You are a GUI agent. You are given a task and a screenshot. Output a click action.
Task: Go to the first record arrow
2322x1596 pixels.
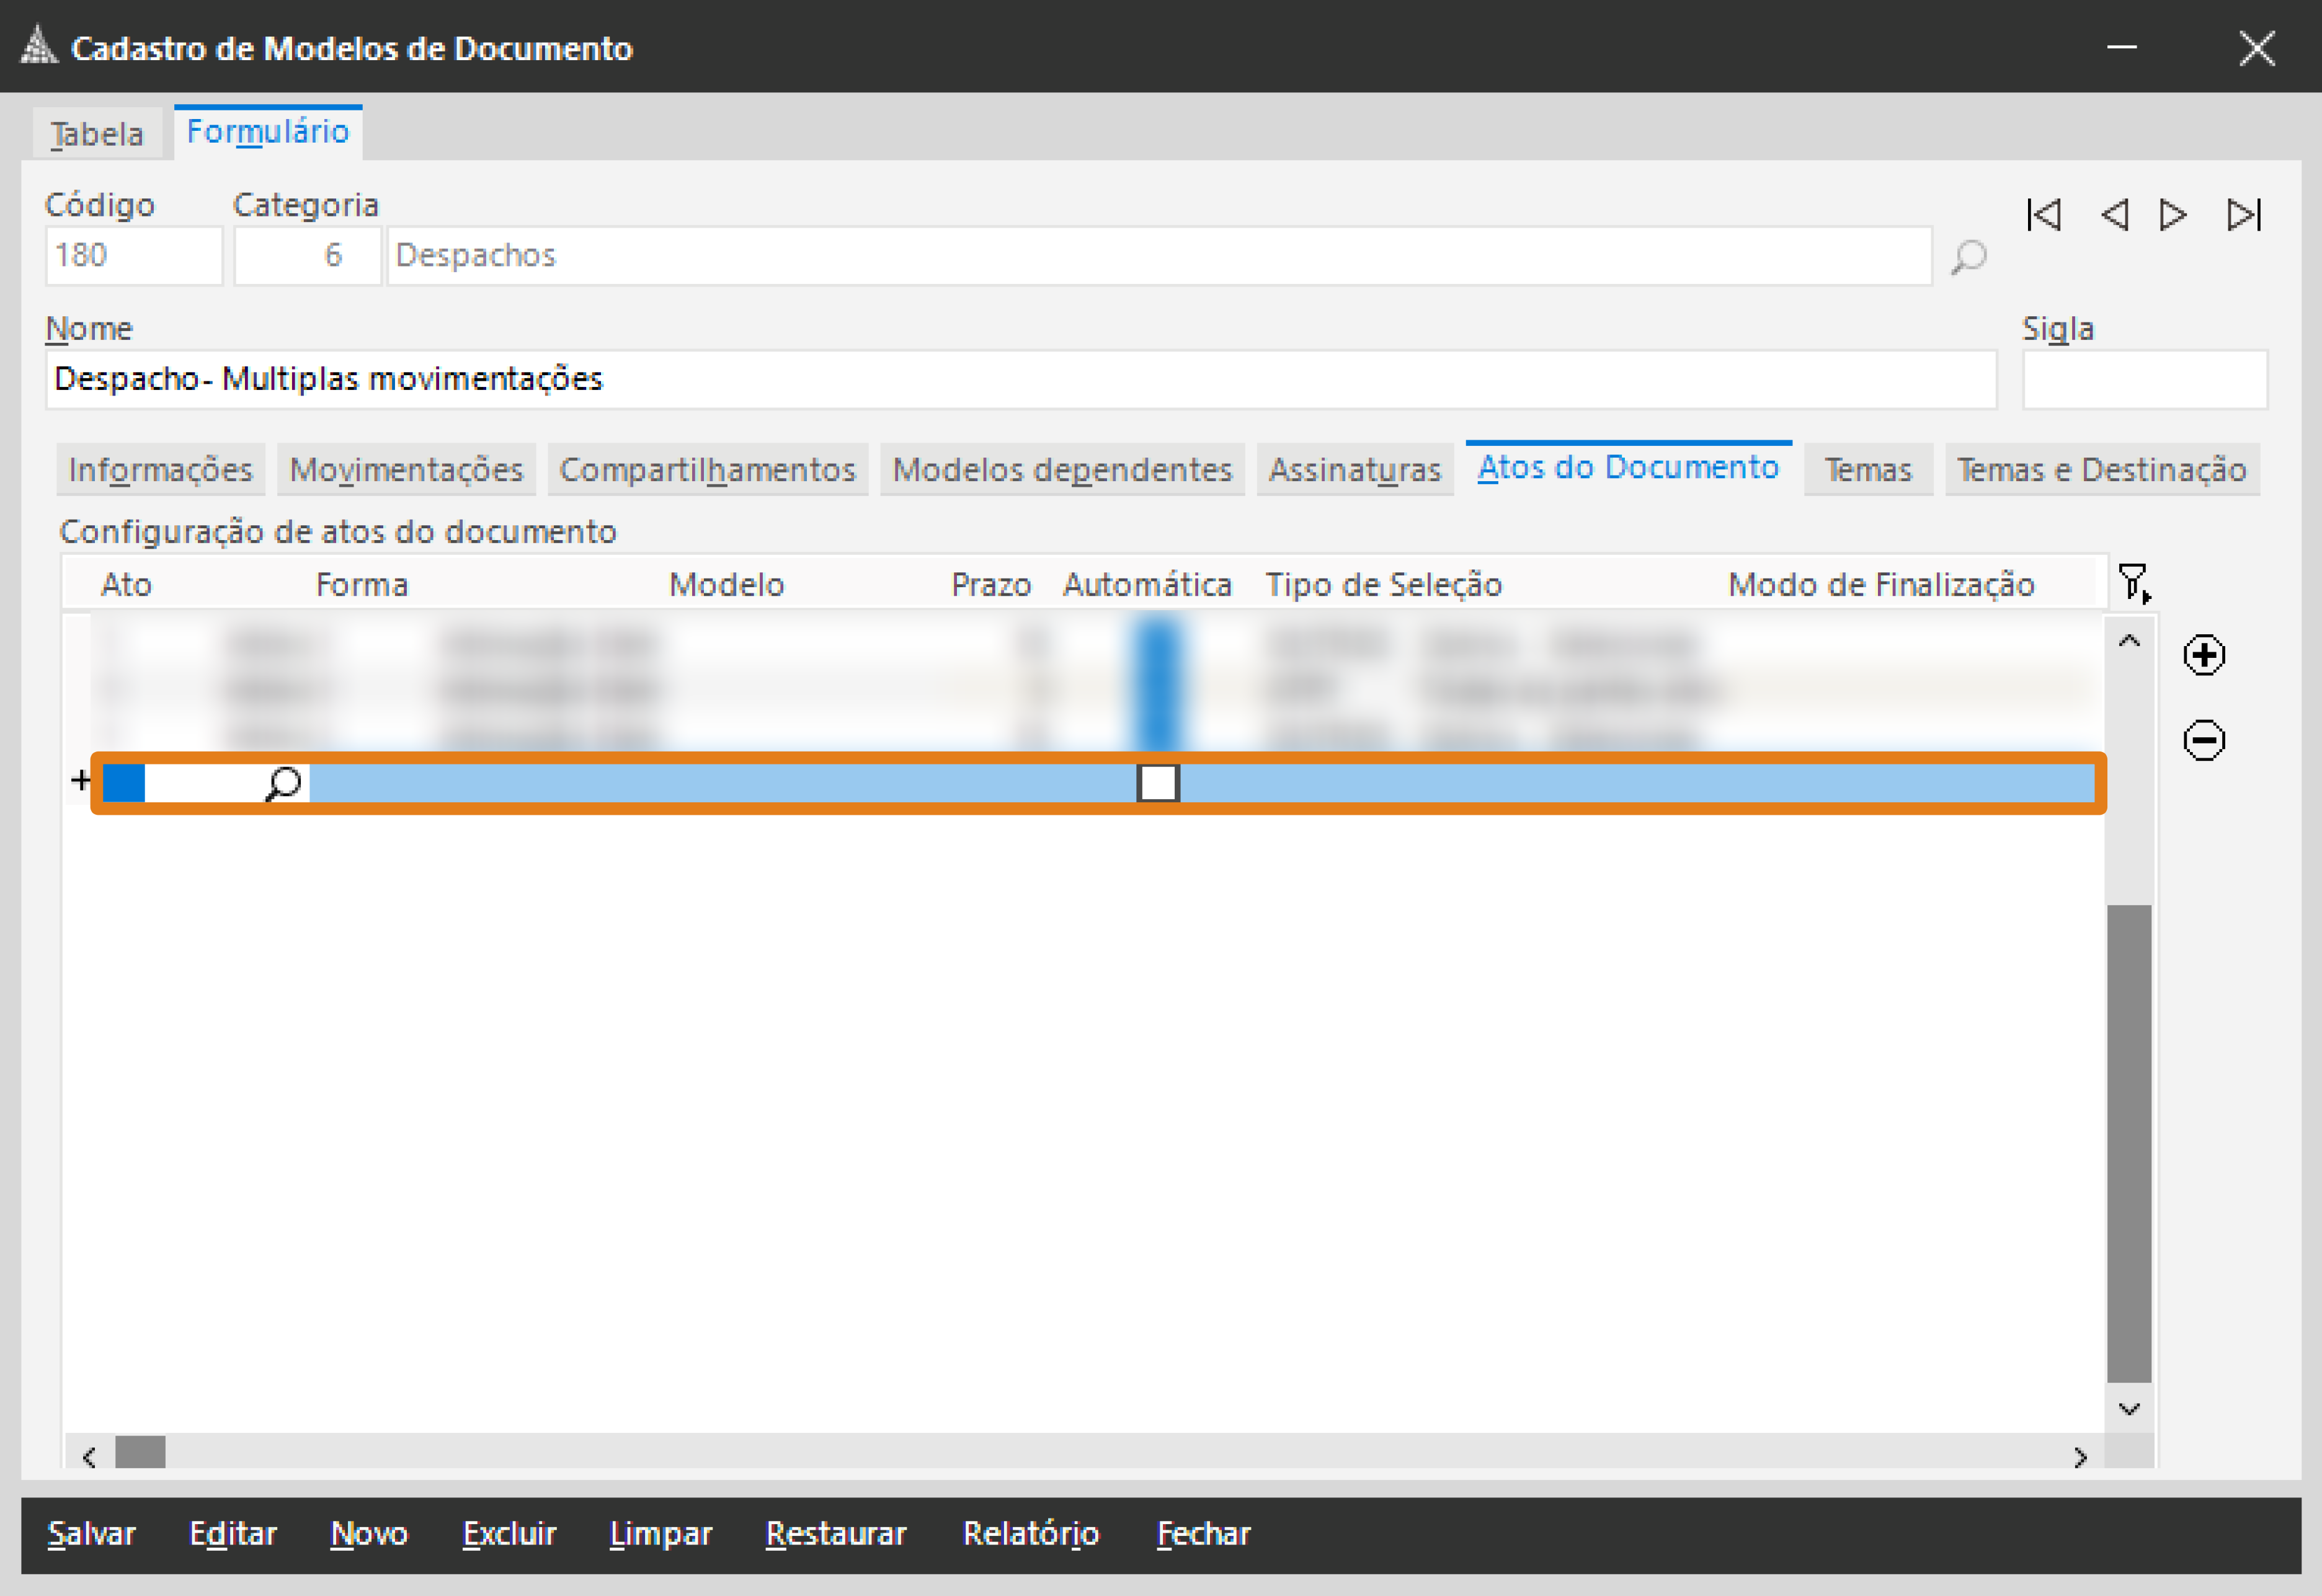[x=2043, y=215]
